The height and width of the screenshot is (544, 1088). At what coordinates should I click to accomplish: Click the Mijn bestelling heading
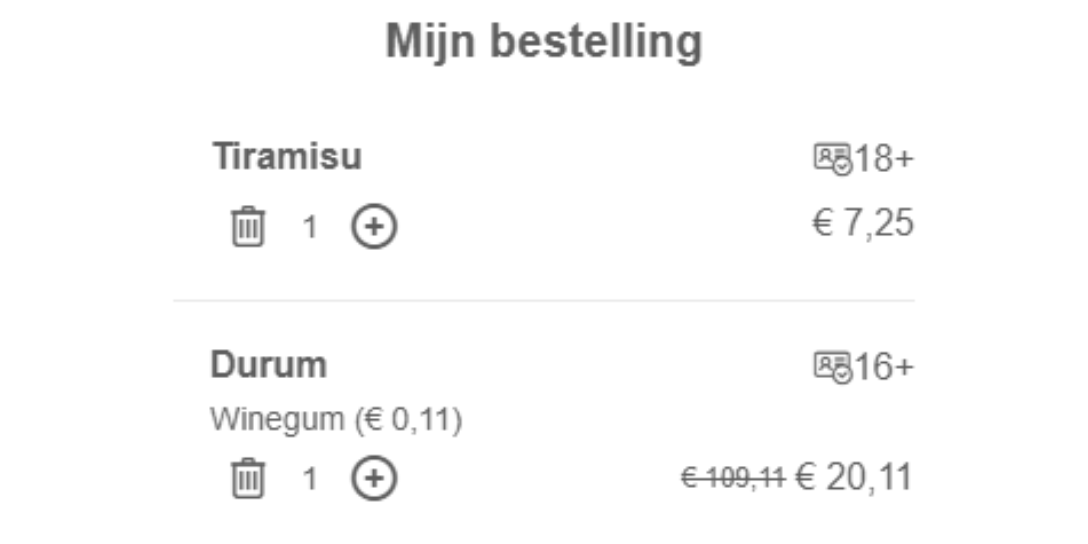coord(544,43)
